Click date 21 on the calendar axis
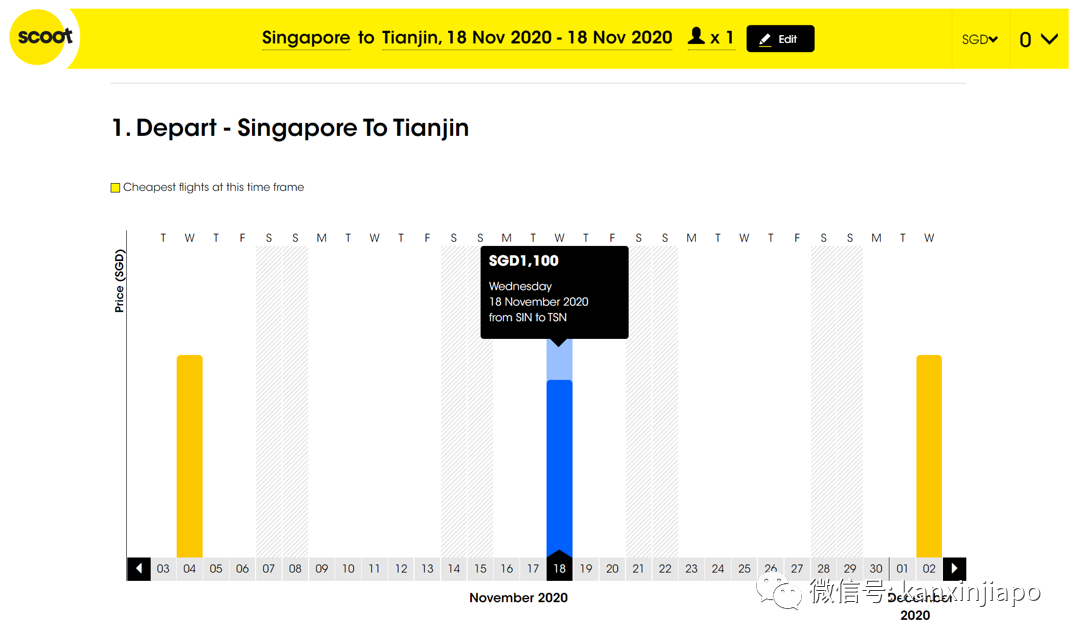The width and height of the screenshot is (1076, 641). click(639, 568)
